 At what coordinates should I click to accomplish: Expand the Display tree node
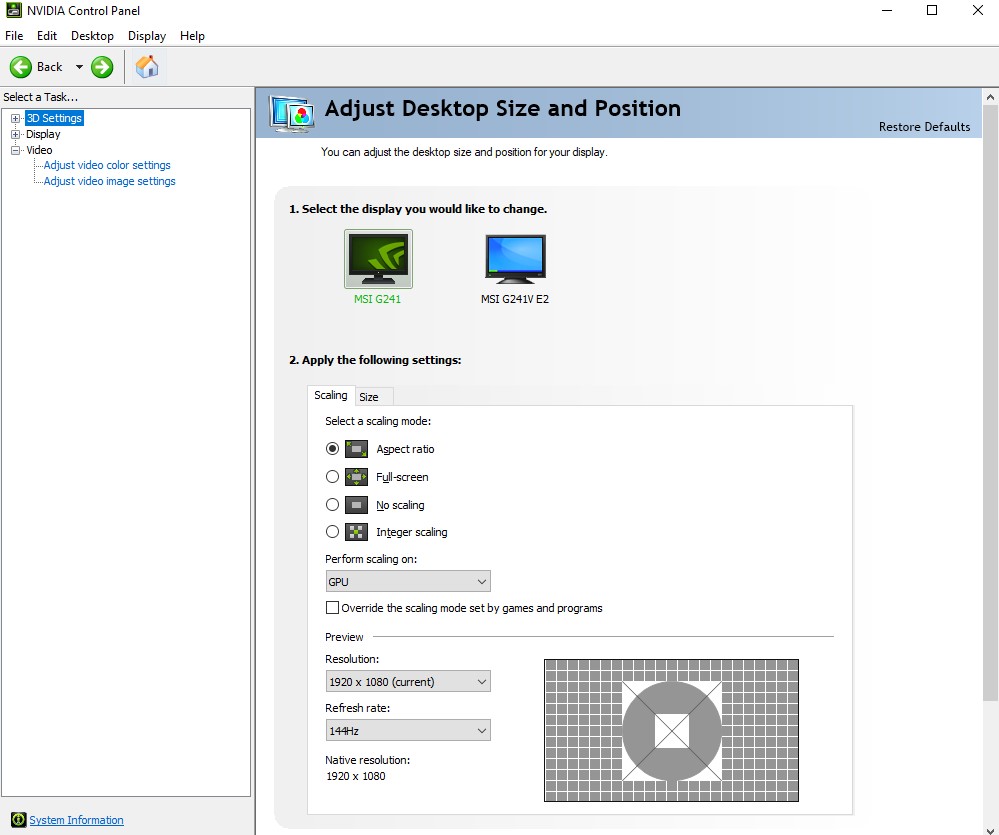pyautogui.click(x=15, y=134)
